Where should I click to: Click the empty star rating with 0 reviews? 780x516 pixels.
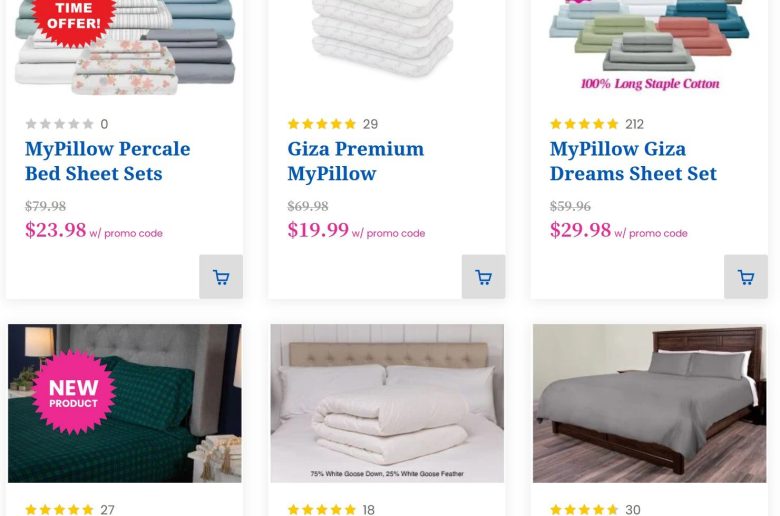click(x=59, y=124)
